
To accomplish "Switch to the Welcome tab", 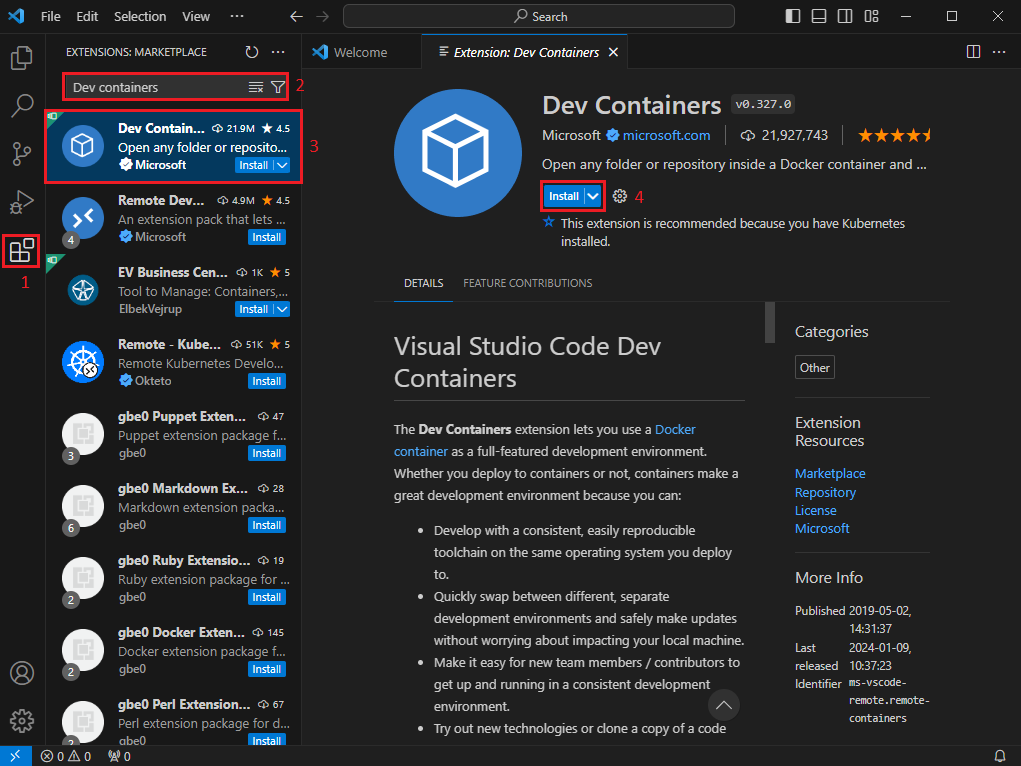I will [x=359, y=52].
